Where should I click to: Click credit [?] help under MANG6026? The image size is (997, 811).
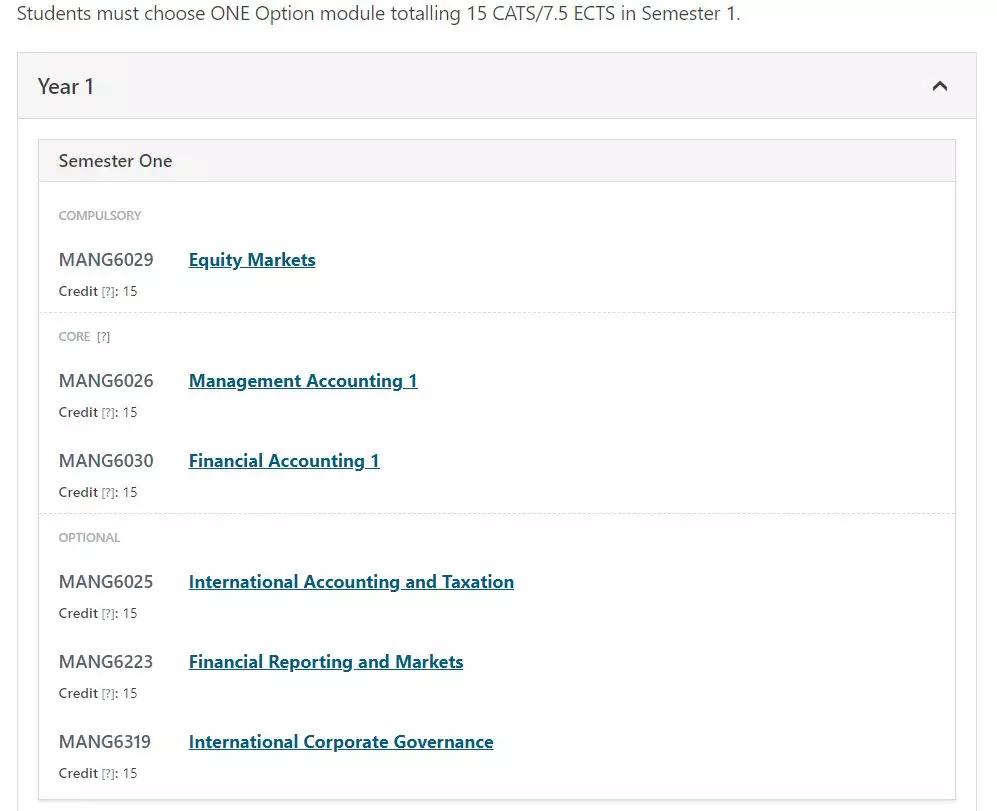click(x=108, y=413)
